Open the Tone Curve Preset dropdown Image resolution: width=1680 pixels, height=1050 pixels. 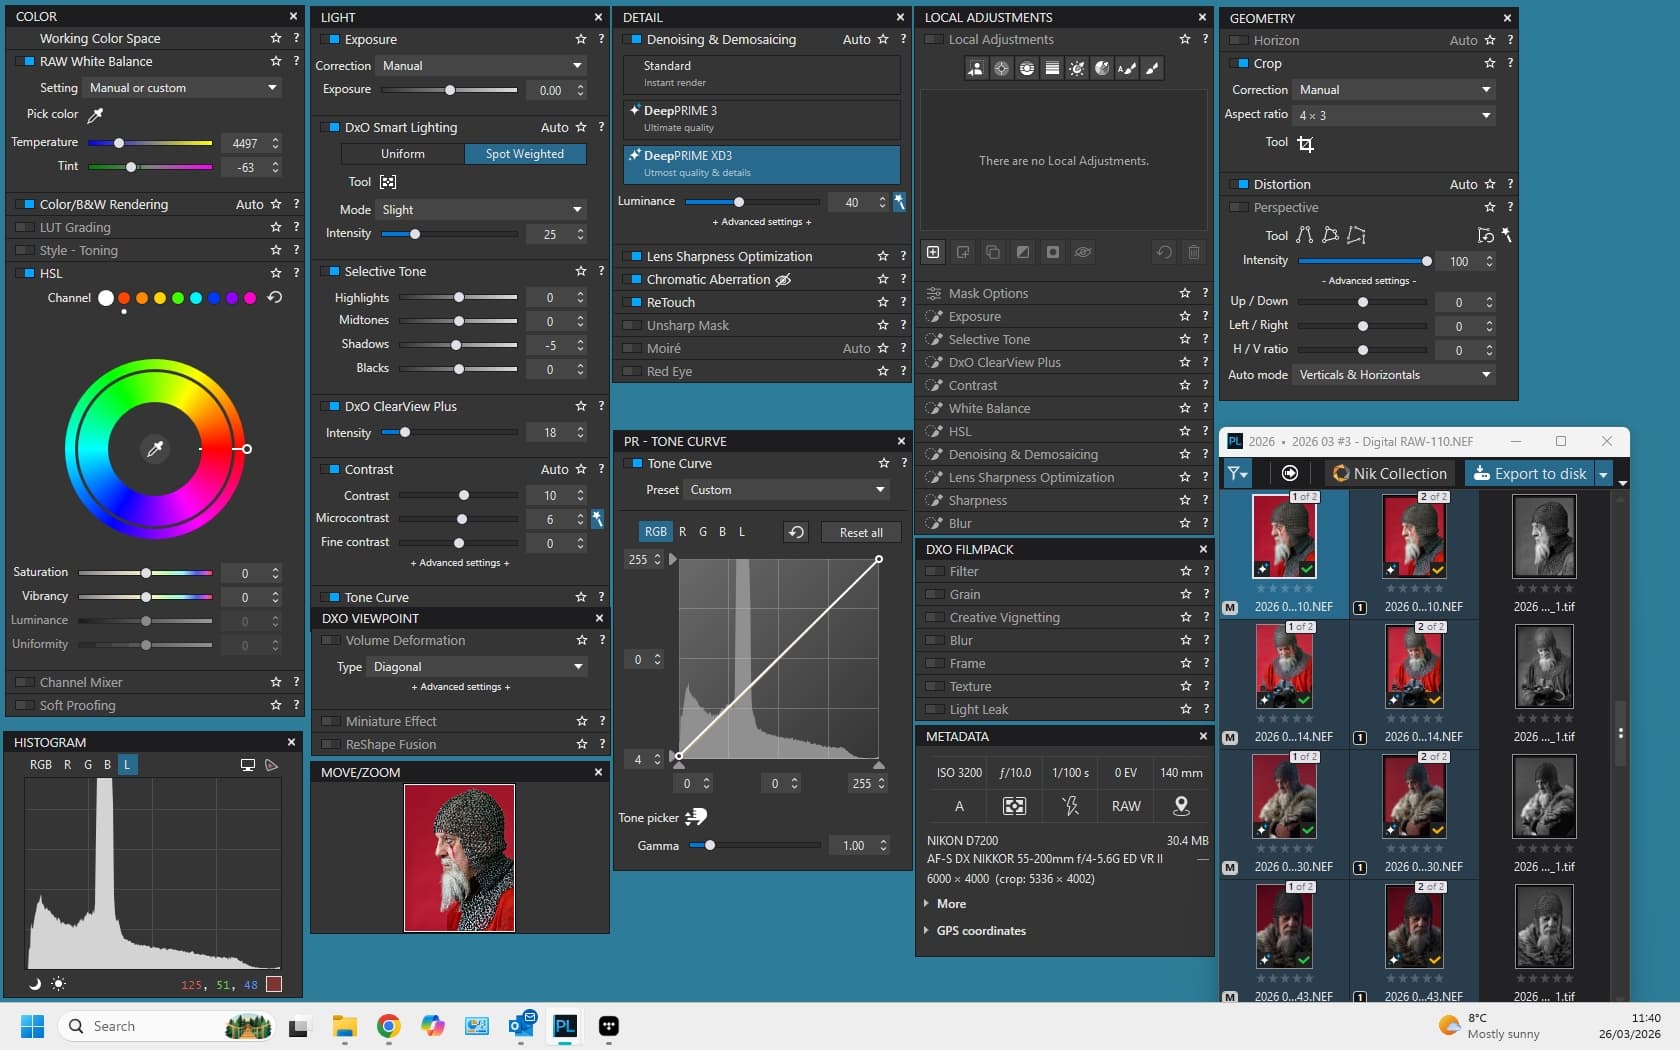point(786,490)
